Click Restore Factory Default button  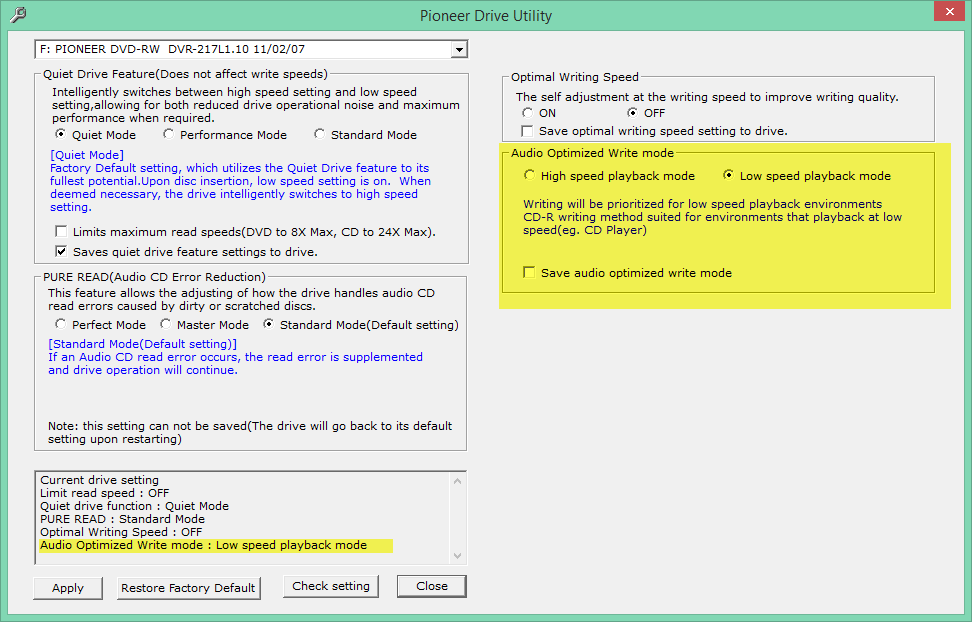(188, 588)
